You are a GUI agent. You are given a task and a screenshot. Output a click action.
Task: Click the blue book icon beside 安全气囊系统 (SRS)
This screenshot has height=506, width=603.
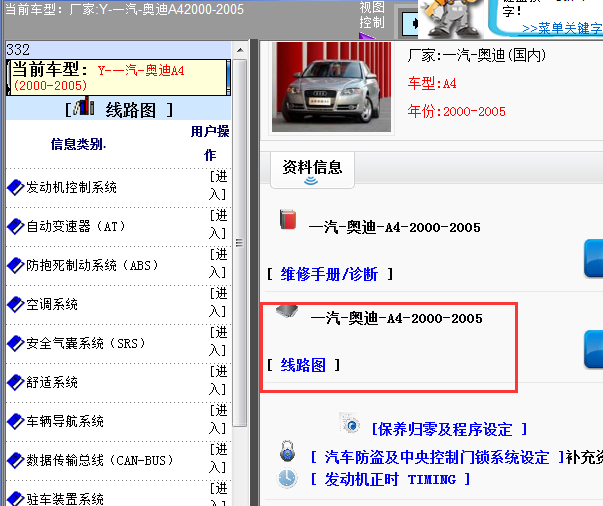tap(16, 343)
